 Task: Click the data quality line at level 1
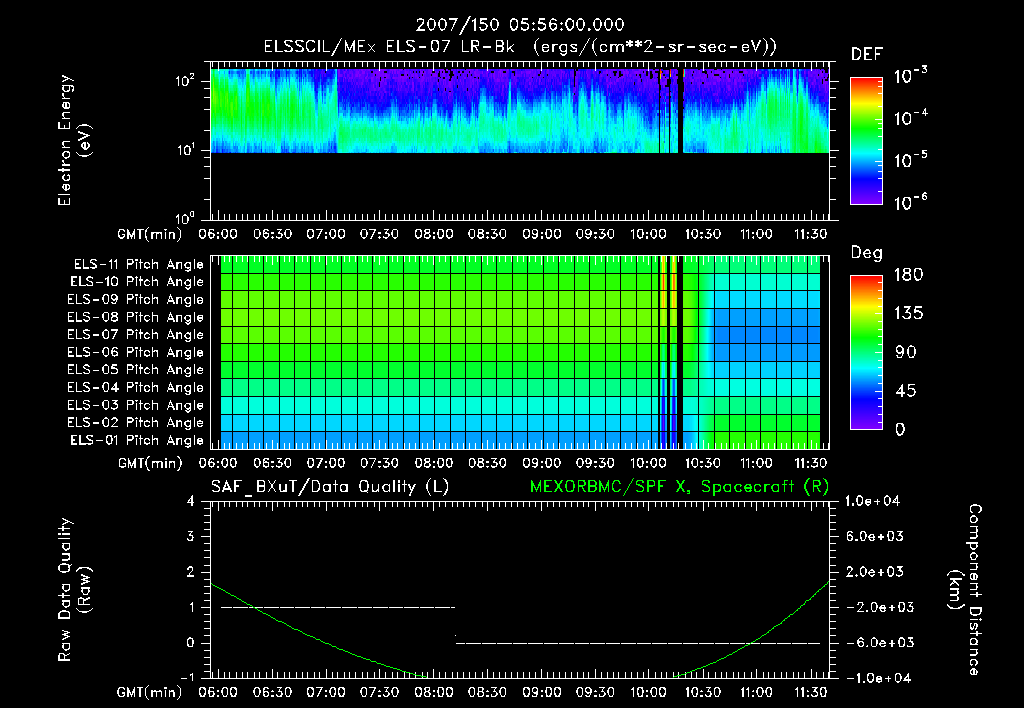pos(338,607)
